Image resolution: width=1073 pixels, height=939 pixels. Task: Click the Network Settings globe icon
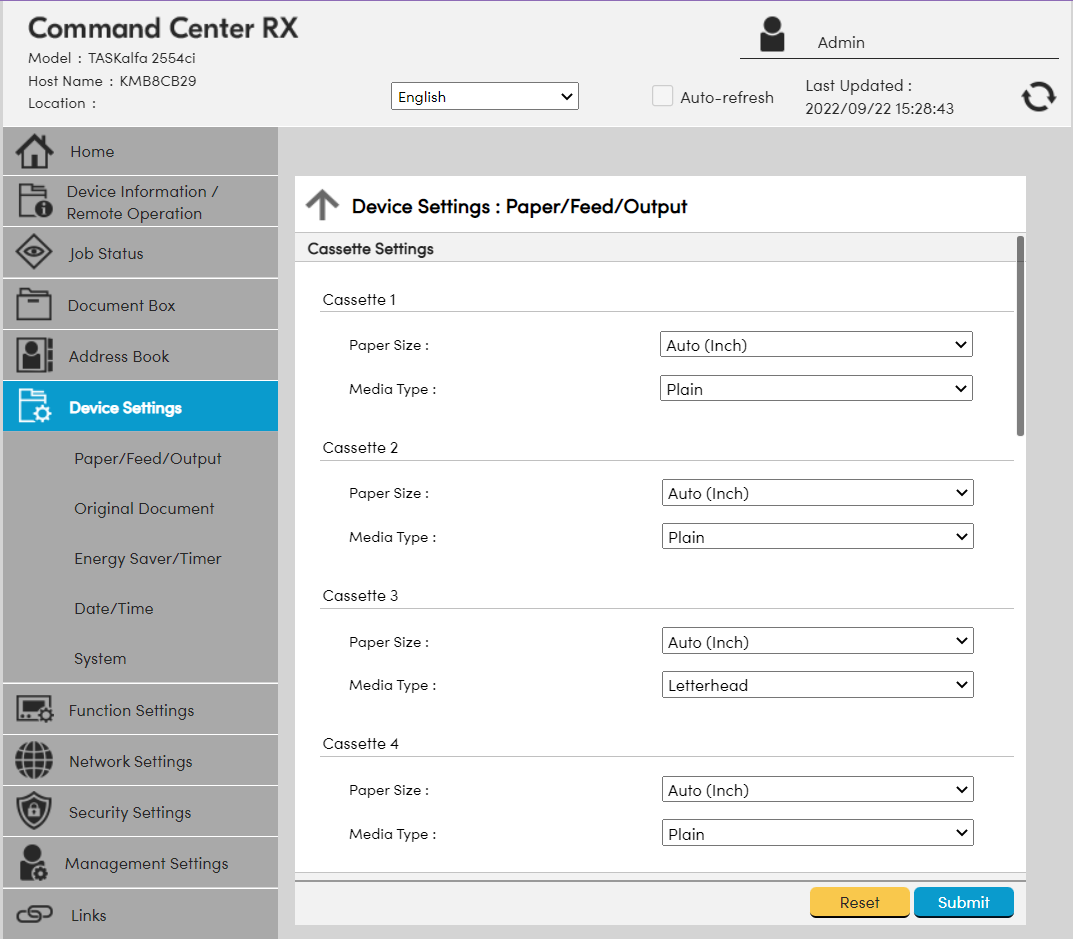click(34, 760)
